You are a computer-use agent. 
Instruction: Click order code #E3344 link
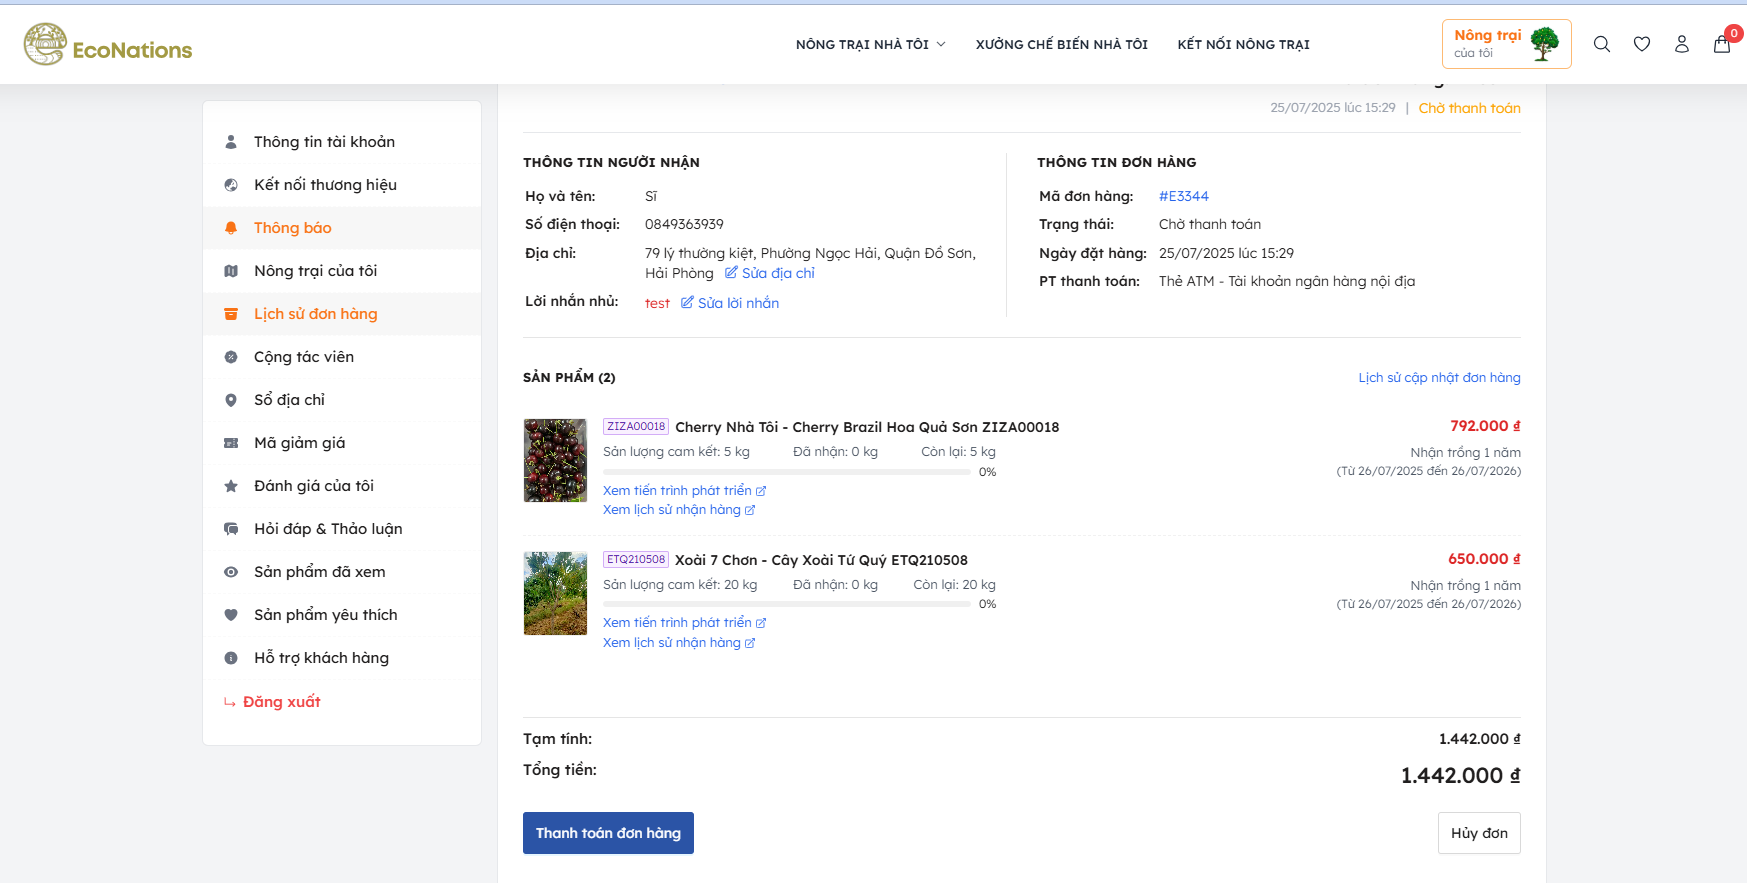click(x=1183, y=197)
